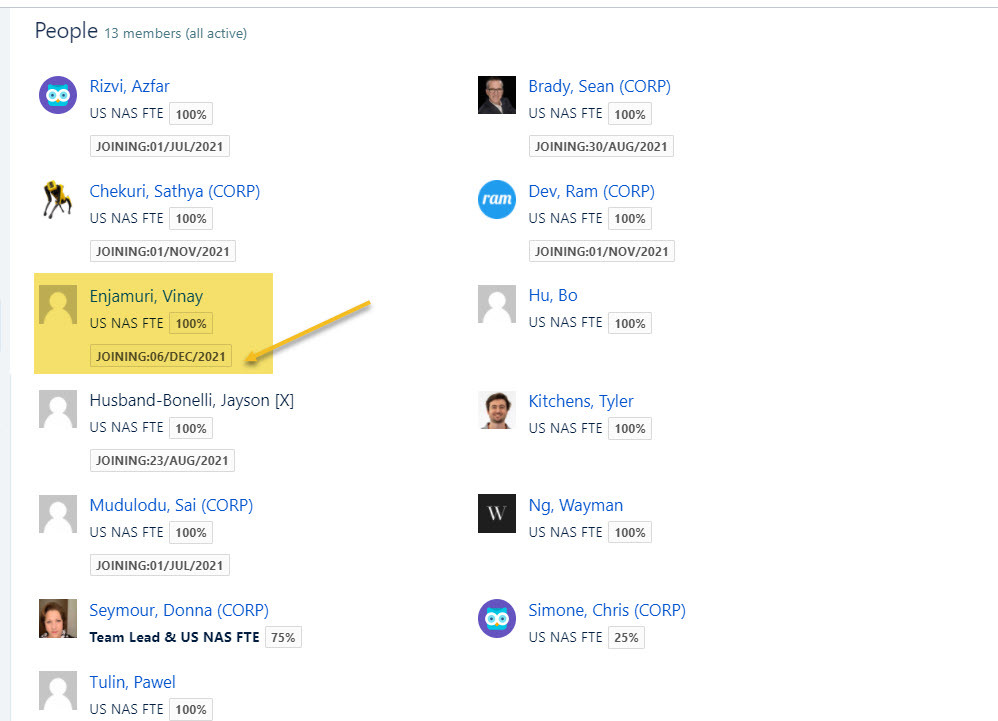Click Donna Seymour's profile photo
The image size is (998, 721).
point(58,619)
